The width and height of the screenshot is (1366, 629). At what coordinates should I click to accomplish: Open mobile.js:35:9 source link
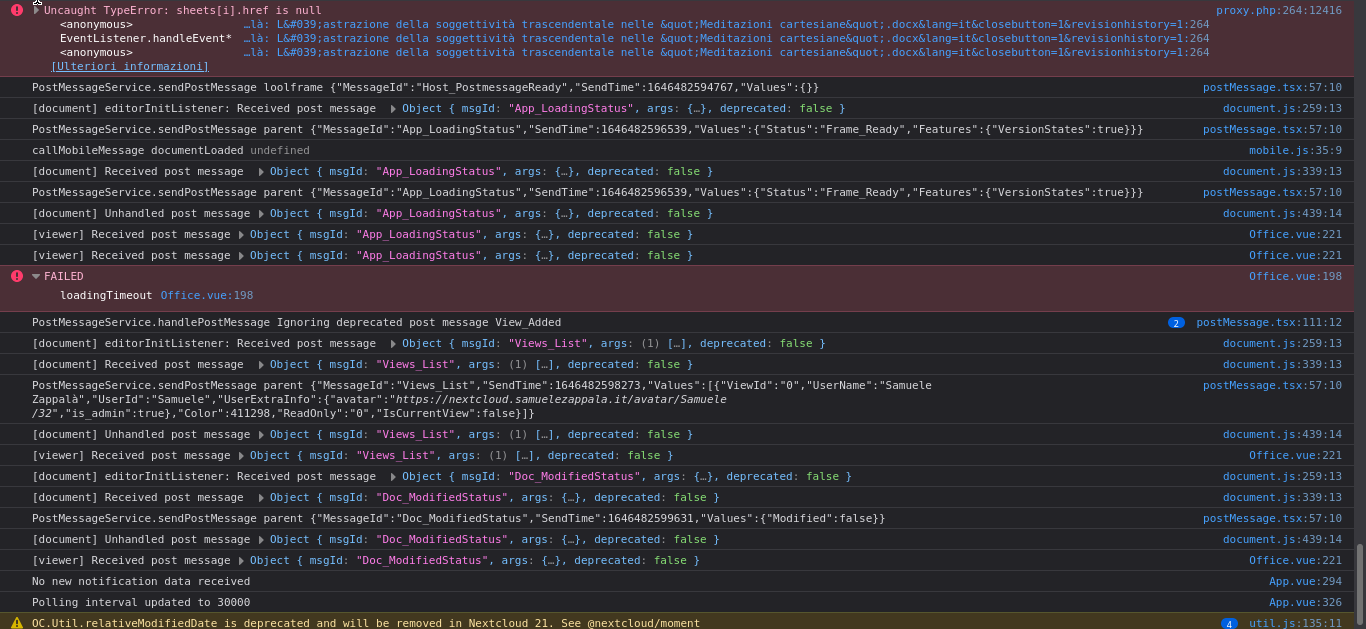click(x=1295, y=150)
